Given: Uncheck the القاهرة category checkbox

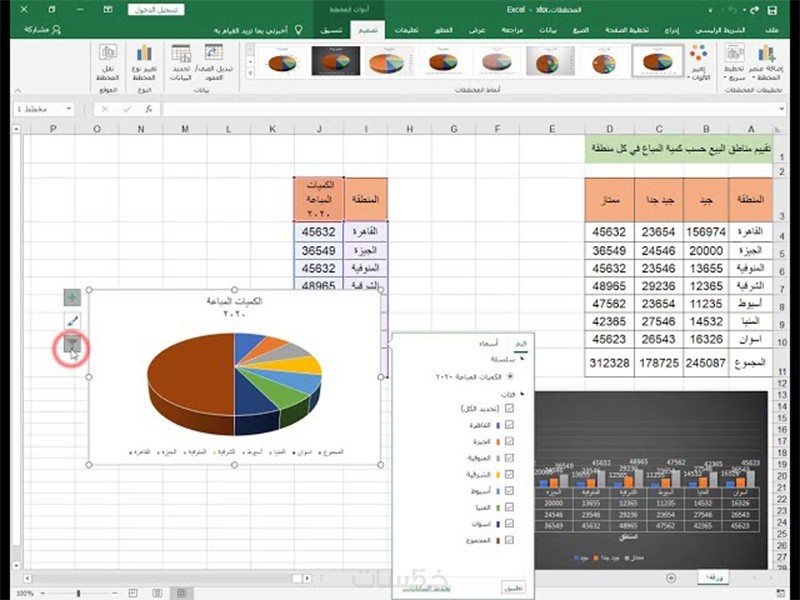Looking at the screenshot, I should point(509,425).
